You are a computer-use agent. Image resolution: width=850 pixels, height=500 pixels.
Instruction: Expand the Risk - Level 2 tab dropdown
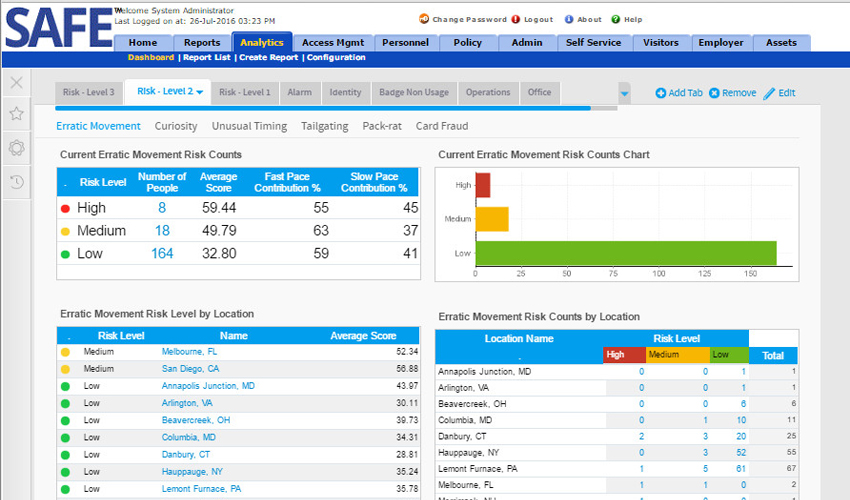[200, 92]
